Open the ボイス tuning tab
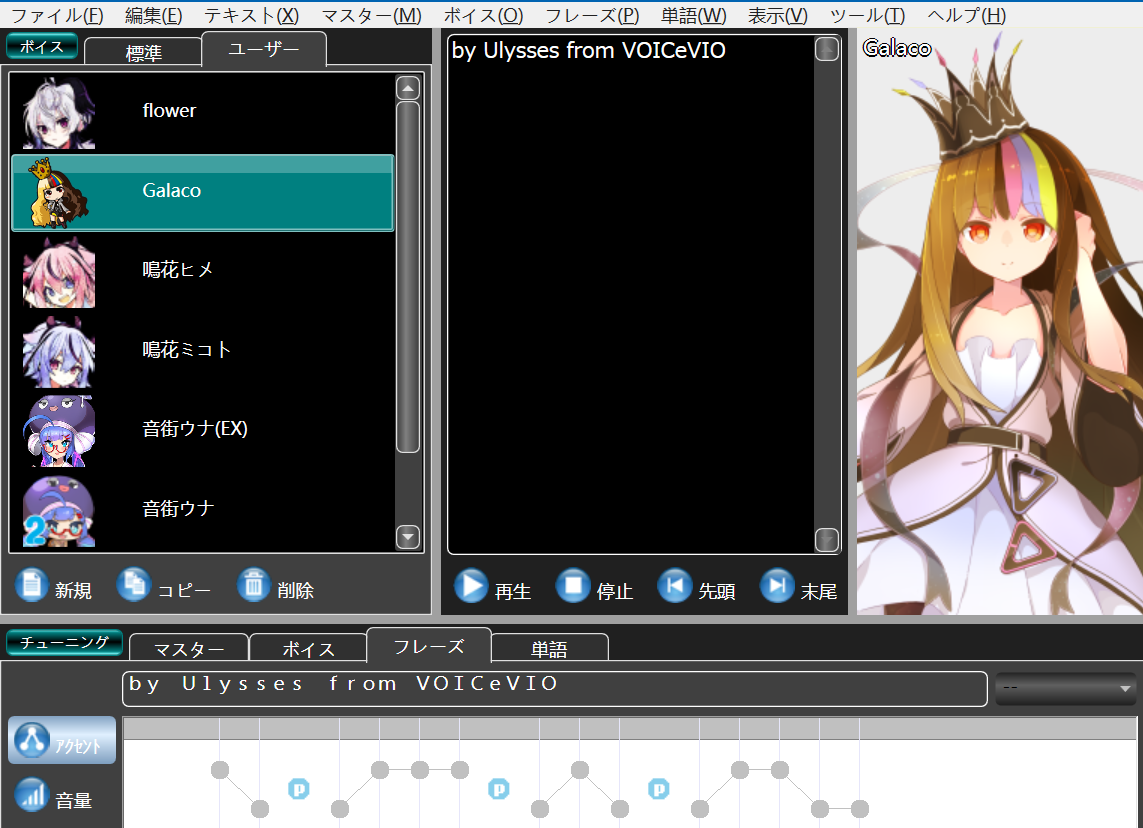Viewport: 1143px width, 828px height. (x=308, y=648)
